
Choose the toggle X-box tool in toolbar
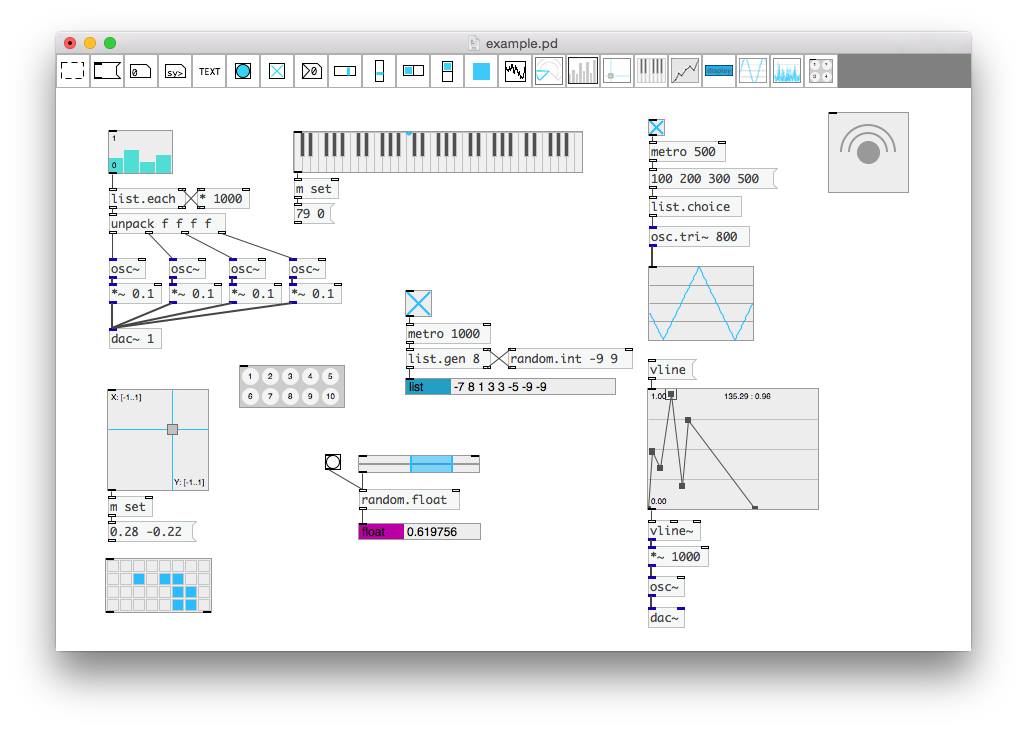(x=277, y=71)
